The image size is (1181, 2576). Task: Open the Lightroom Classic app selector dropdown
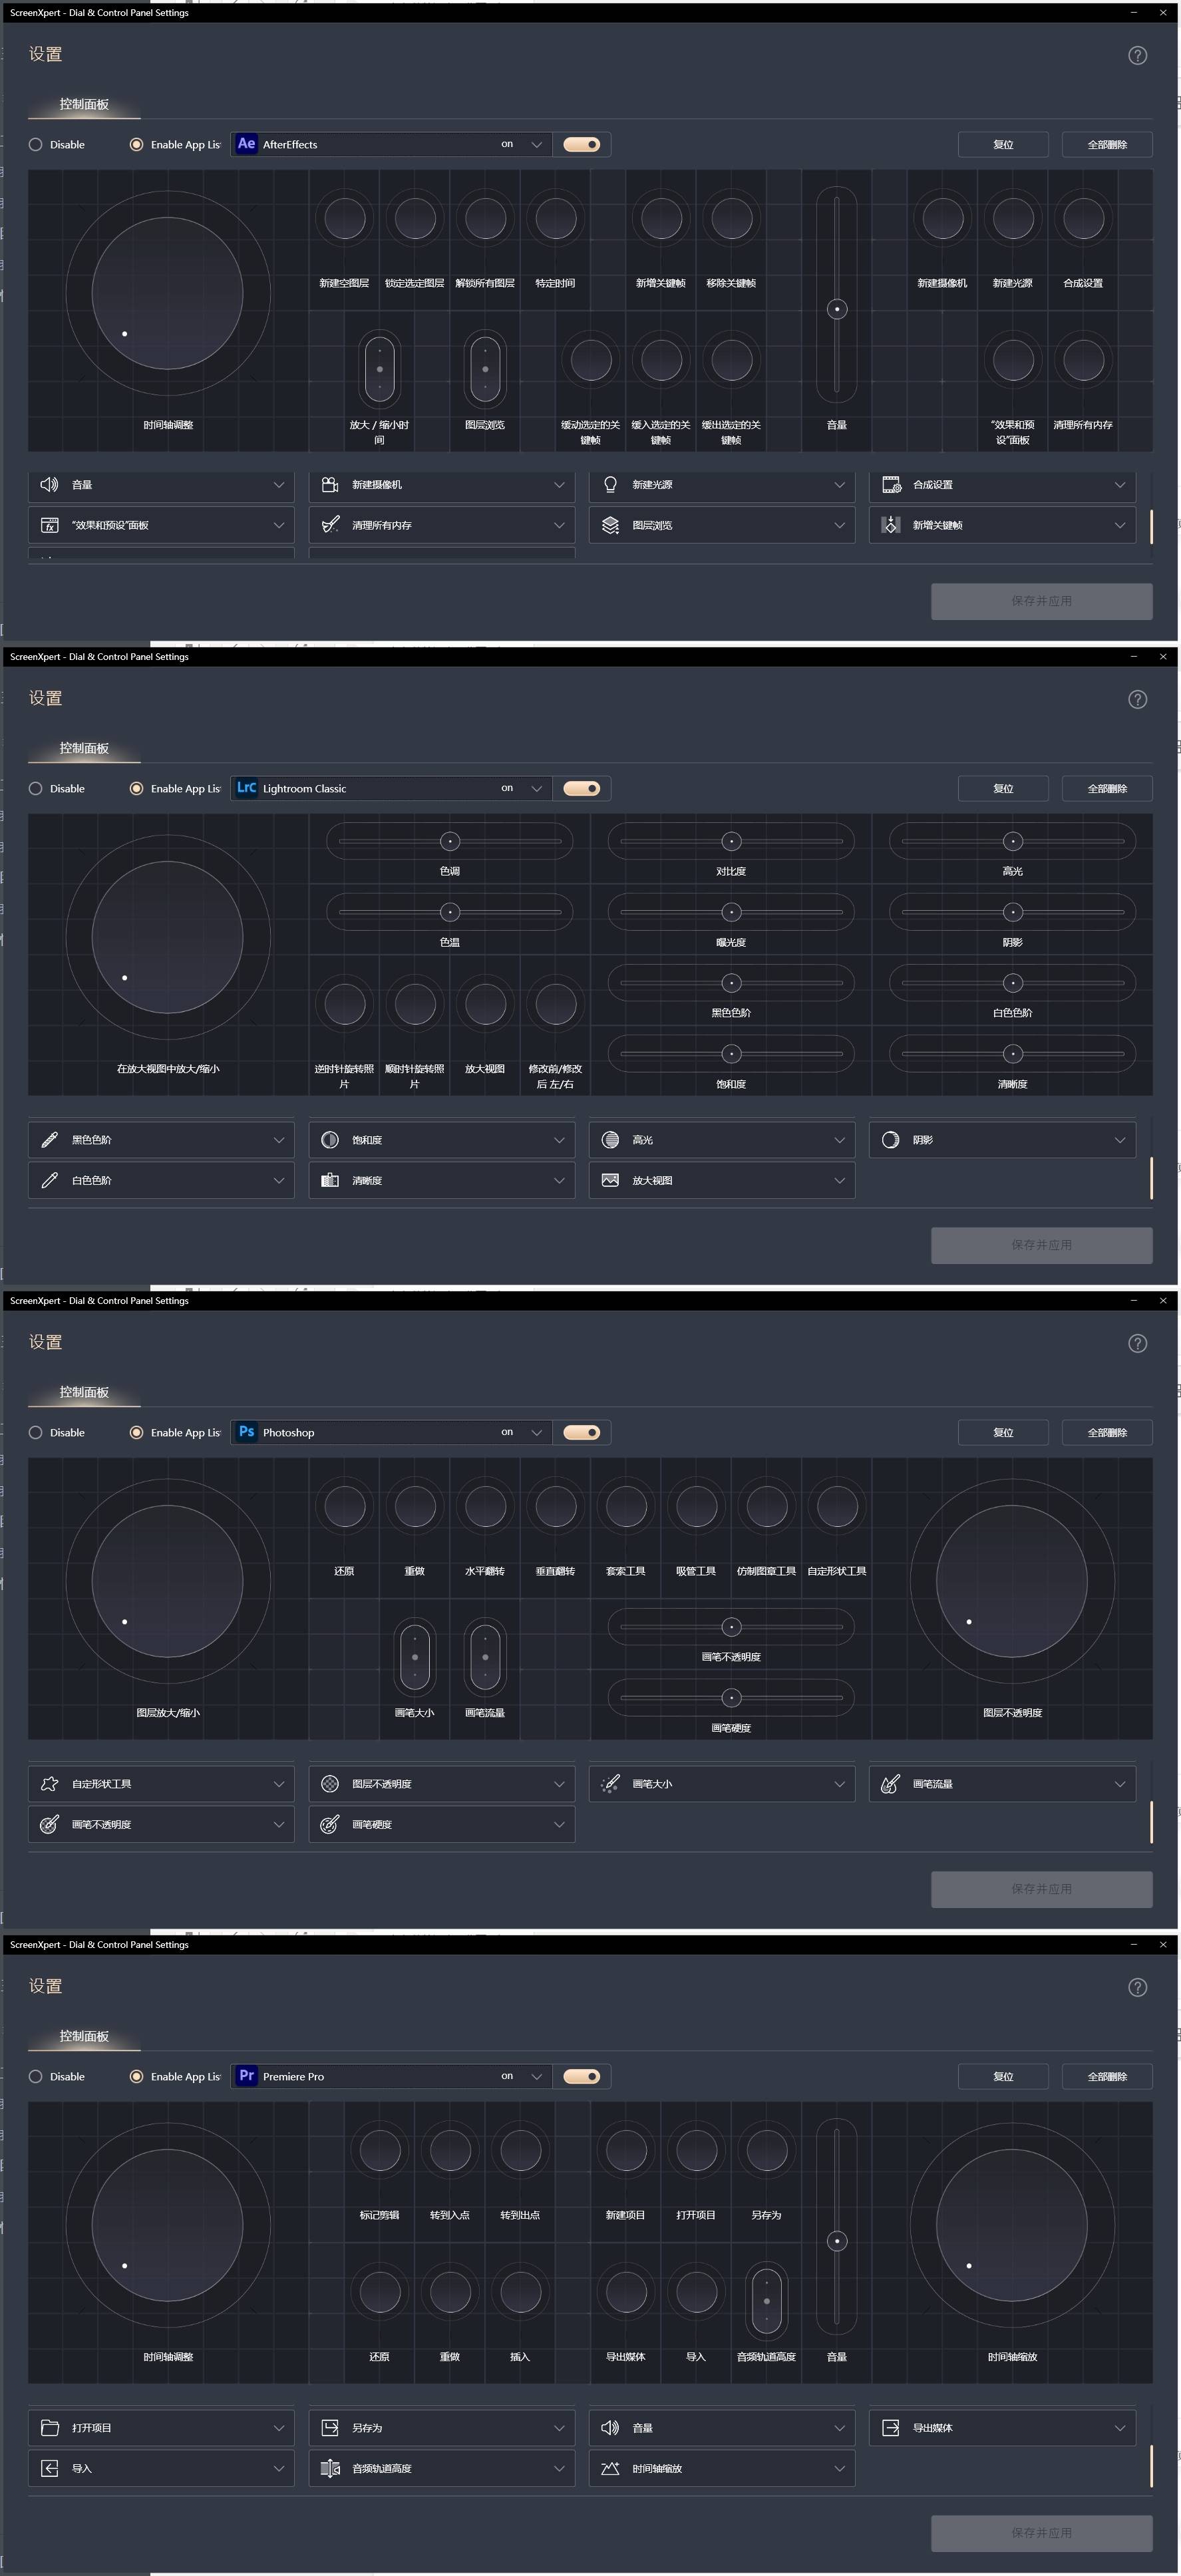391,788
